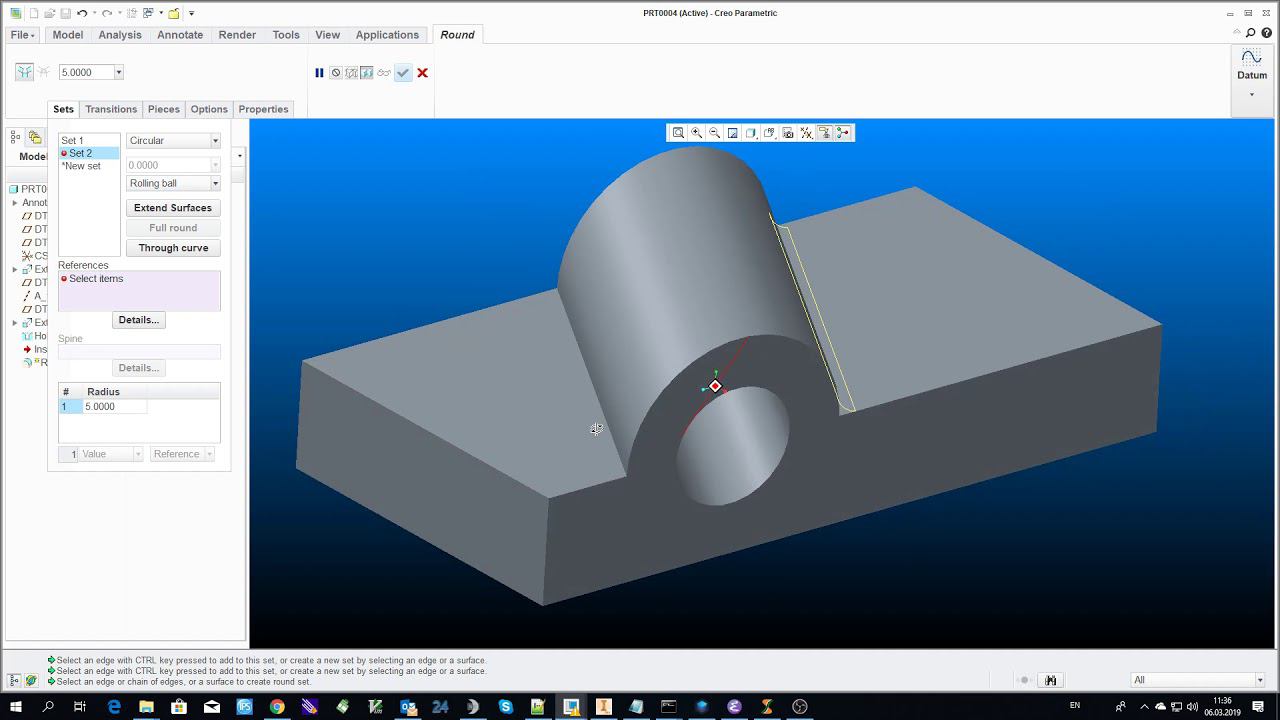
Task: Open Google Chrome from the taskbar
Action: tap(277, 707)
